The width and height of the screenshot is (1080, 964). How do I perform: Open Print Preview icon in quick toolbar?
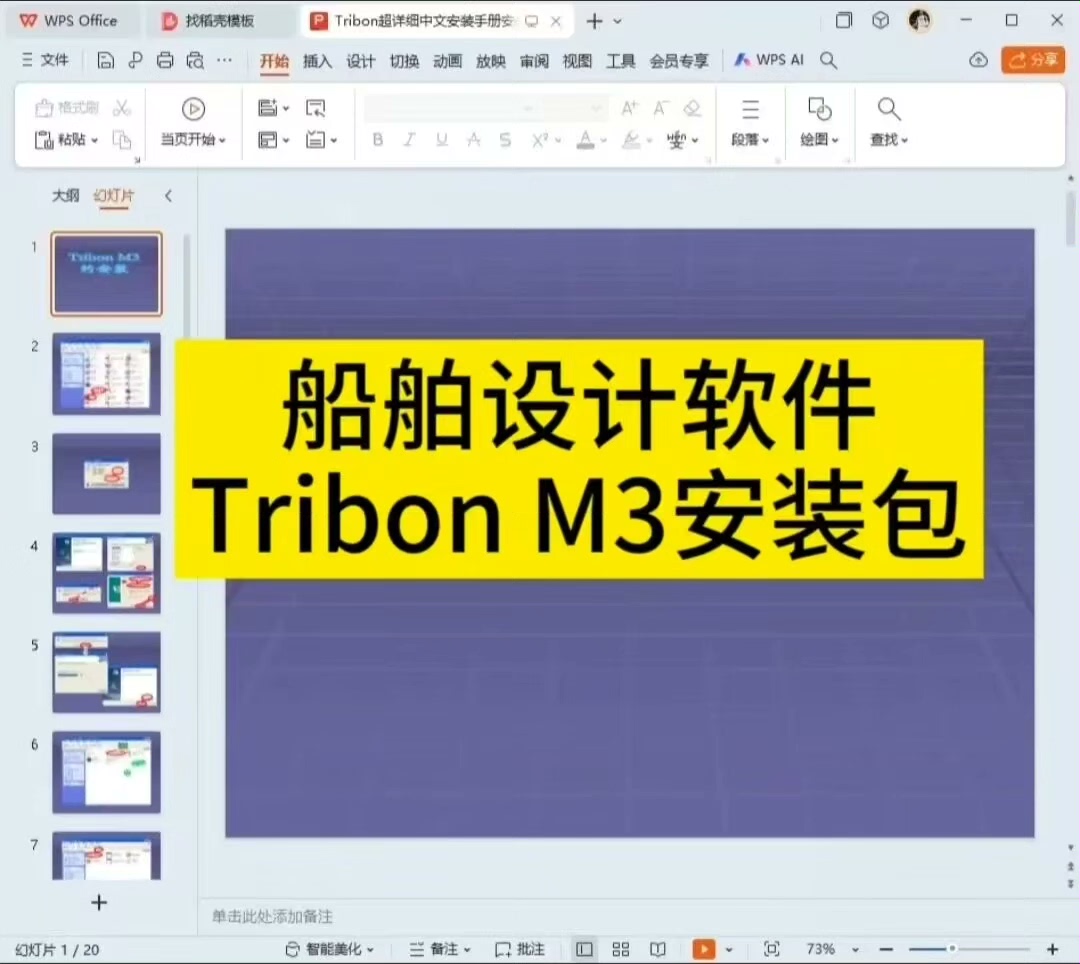click(x=195, y=61)
